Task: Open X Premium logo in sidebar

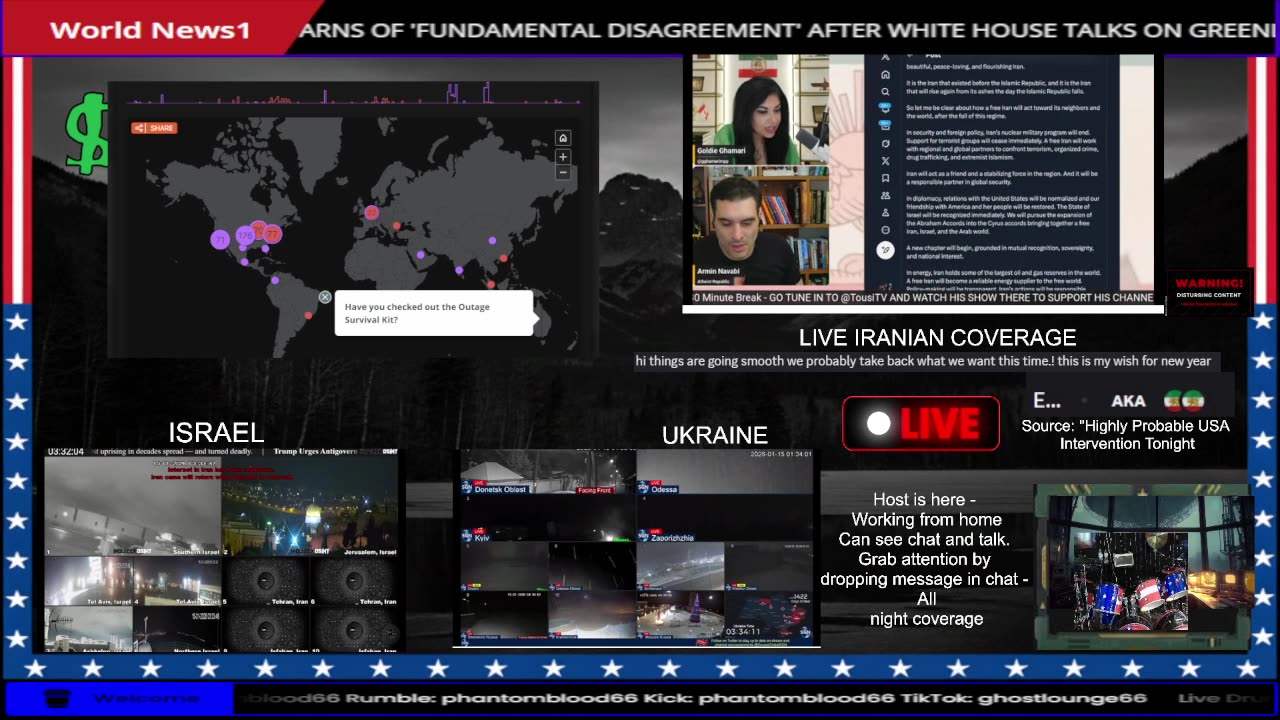Action: 885,161
